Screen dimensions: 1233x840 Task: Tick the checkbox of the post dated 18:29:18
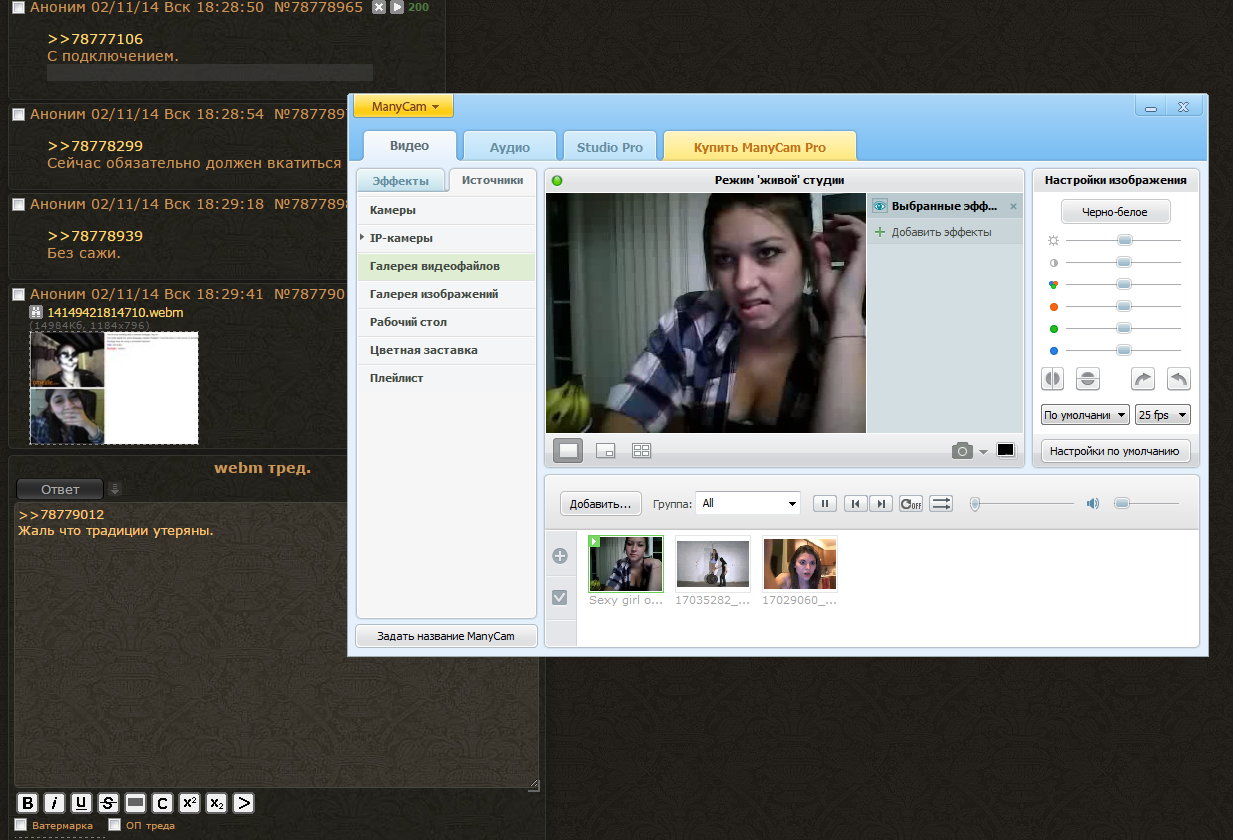[x=18, y=204]
